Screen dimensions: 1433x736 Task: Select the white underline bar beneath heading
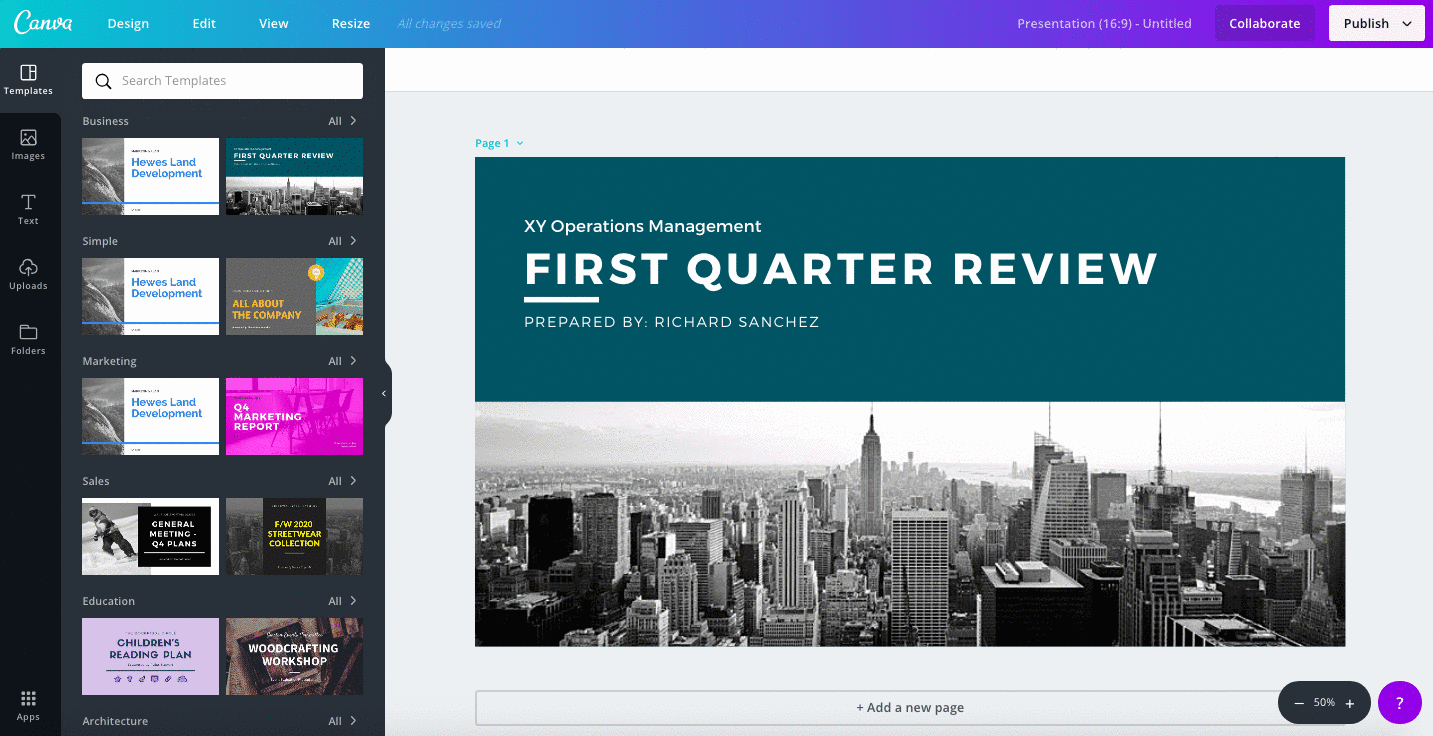pyautogui.click(x=561, y=299)
